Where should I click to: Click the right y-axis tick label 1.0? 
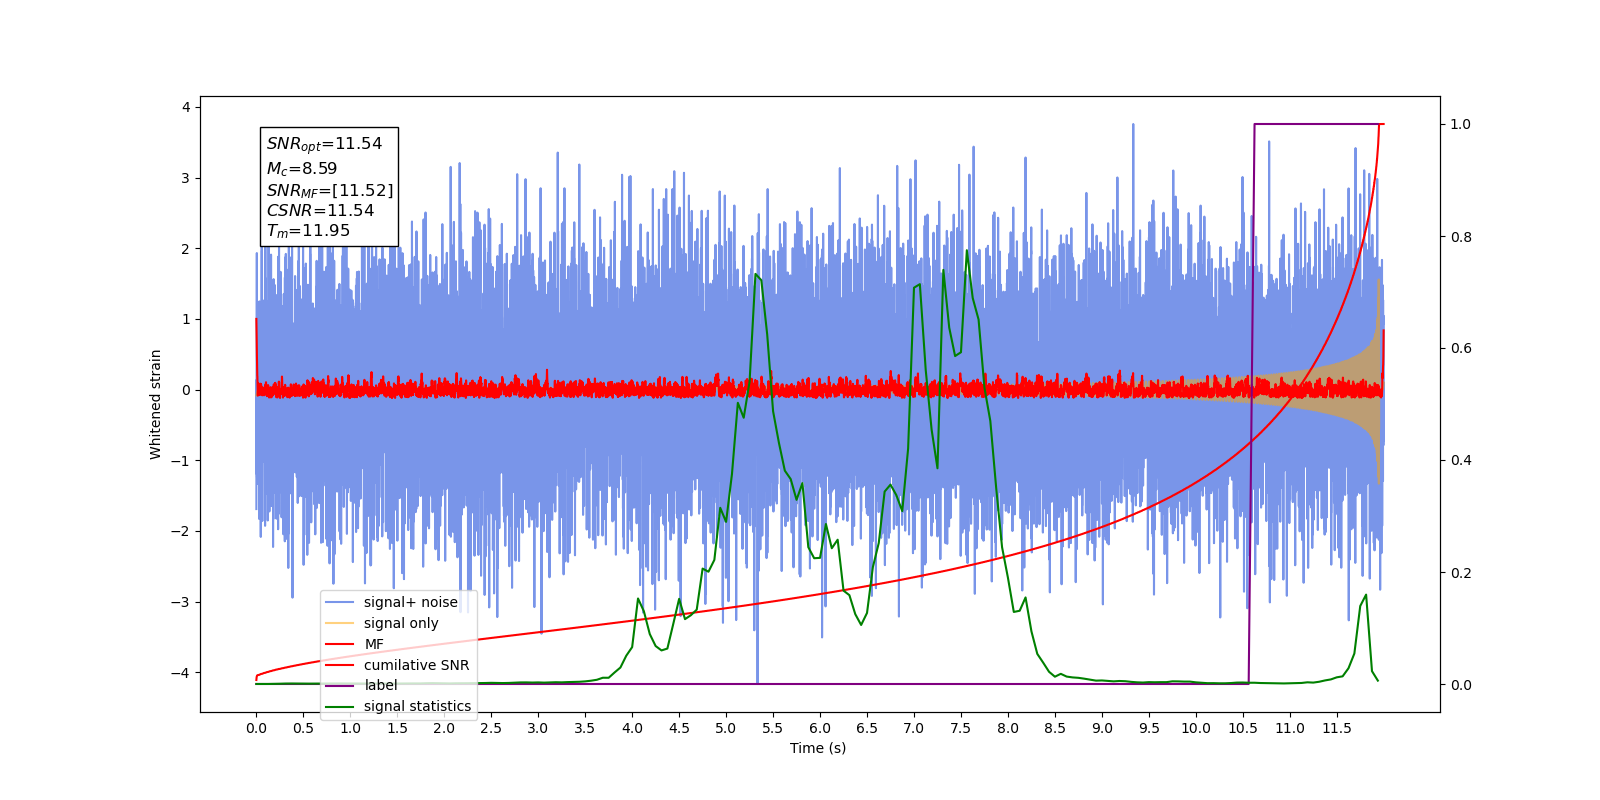click(1461, 124)
